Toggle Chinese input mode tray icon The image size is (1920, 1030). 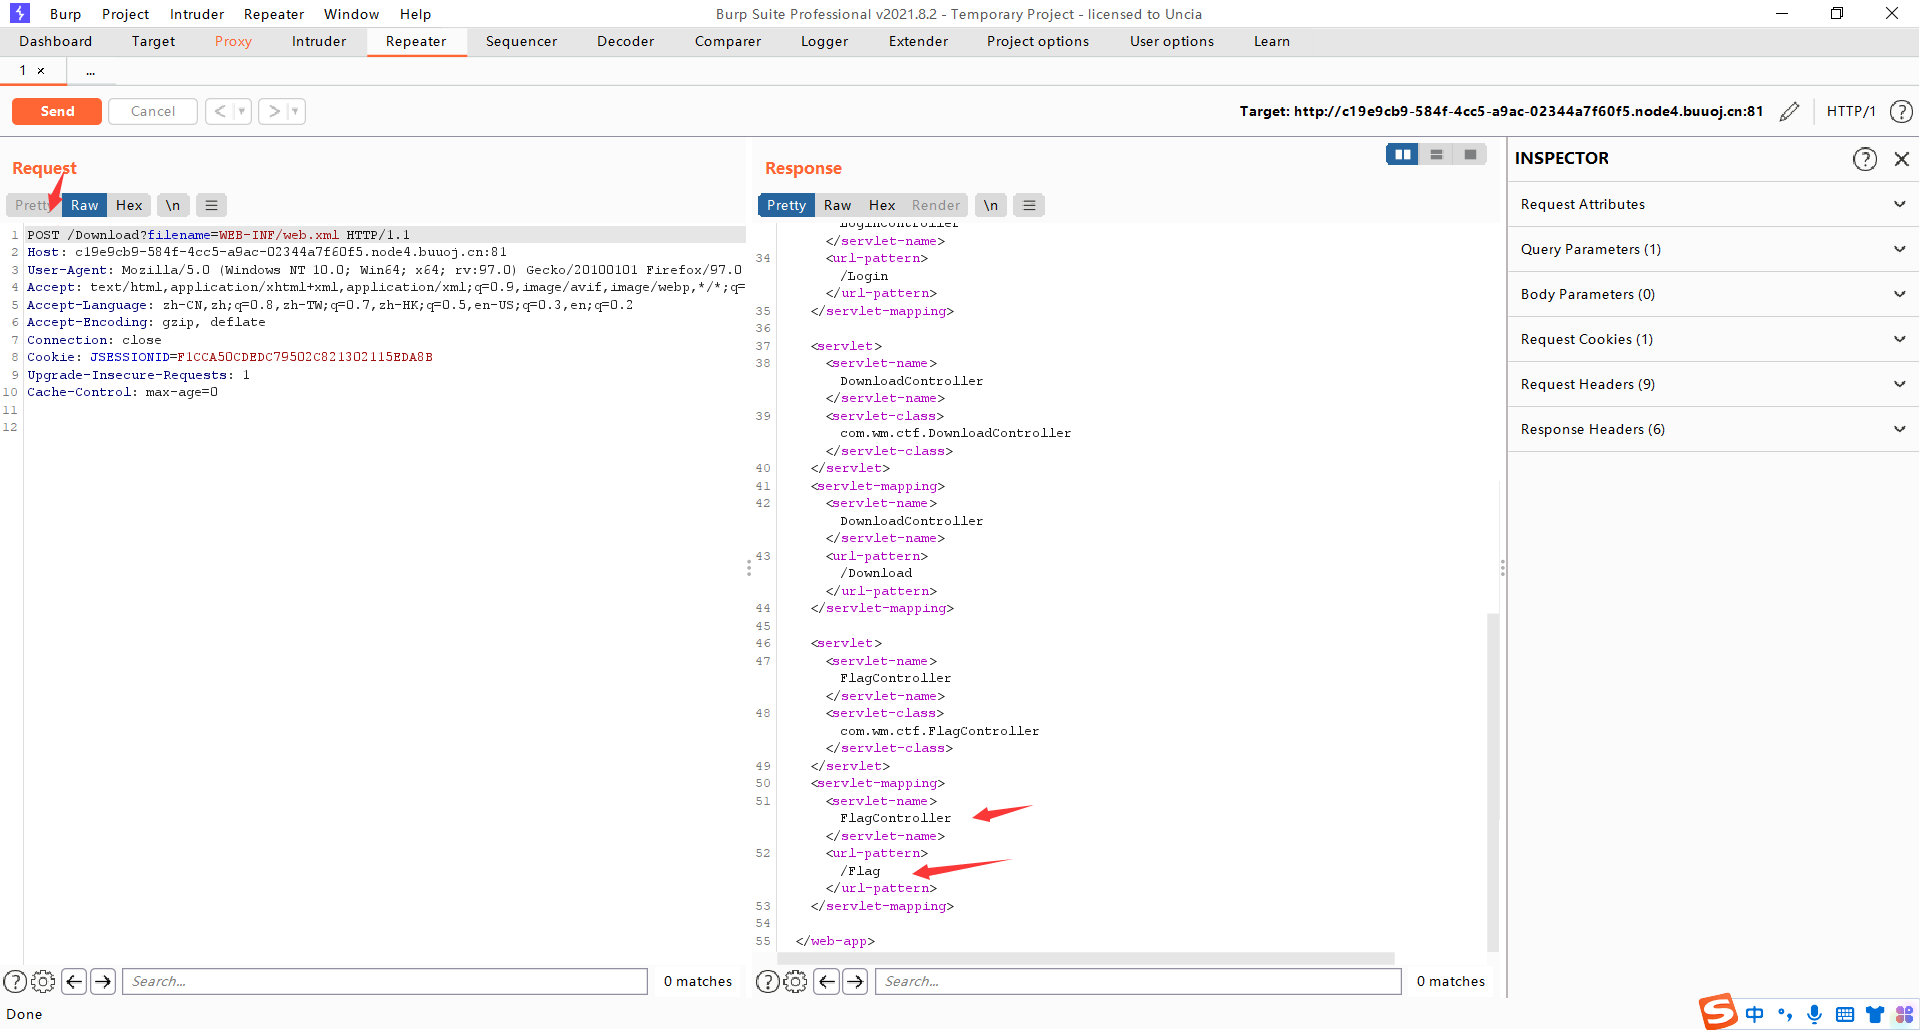tap(1754, 1014)
